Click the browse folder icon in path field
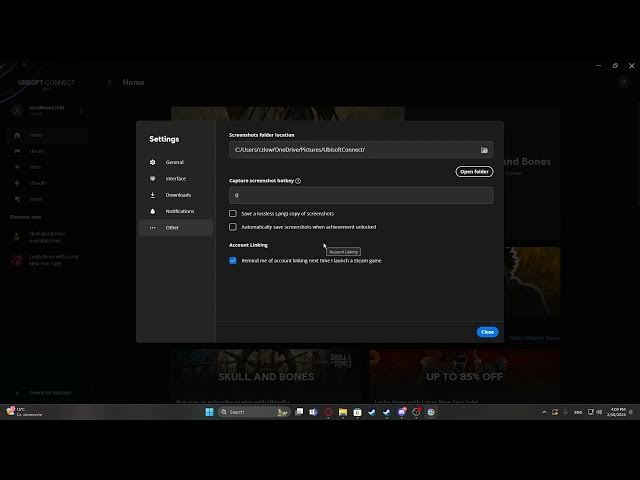The width and height of the screenshot is (640, 480). [484, 150]
